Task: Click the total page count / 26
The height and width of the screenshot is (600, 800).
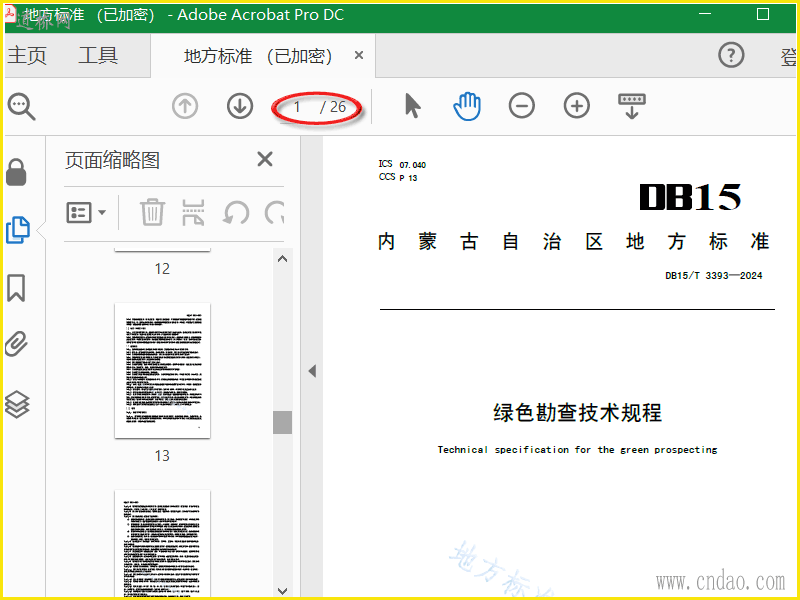Action: point(333,107)
